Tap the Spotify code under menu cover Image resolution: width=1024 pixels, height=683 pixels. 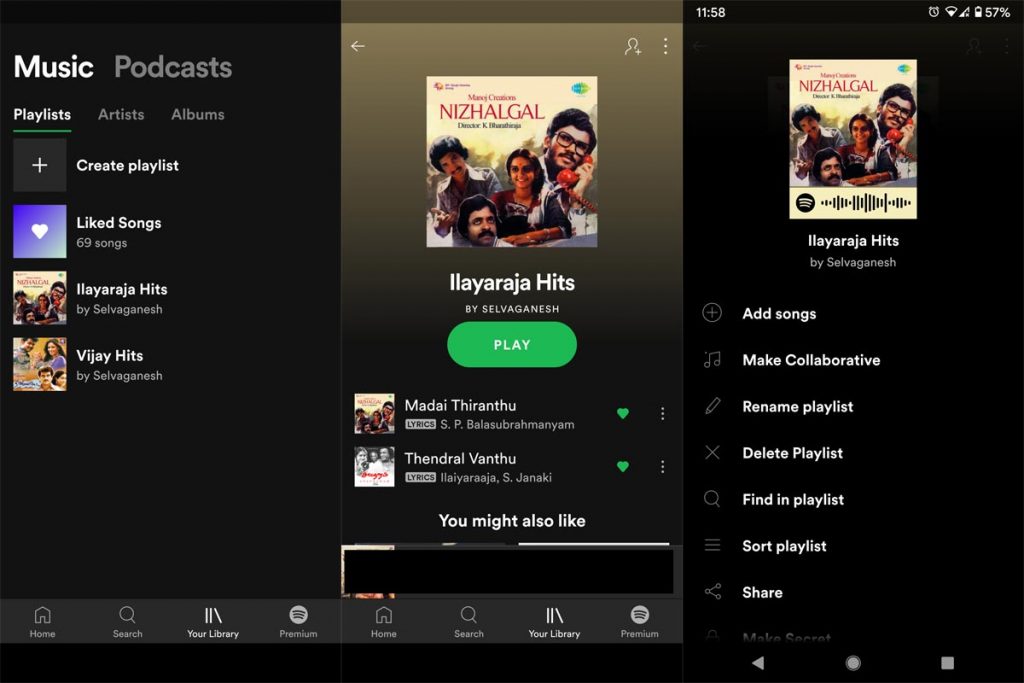click(x=853, y=203)
